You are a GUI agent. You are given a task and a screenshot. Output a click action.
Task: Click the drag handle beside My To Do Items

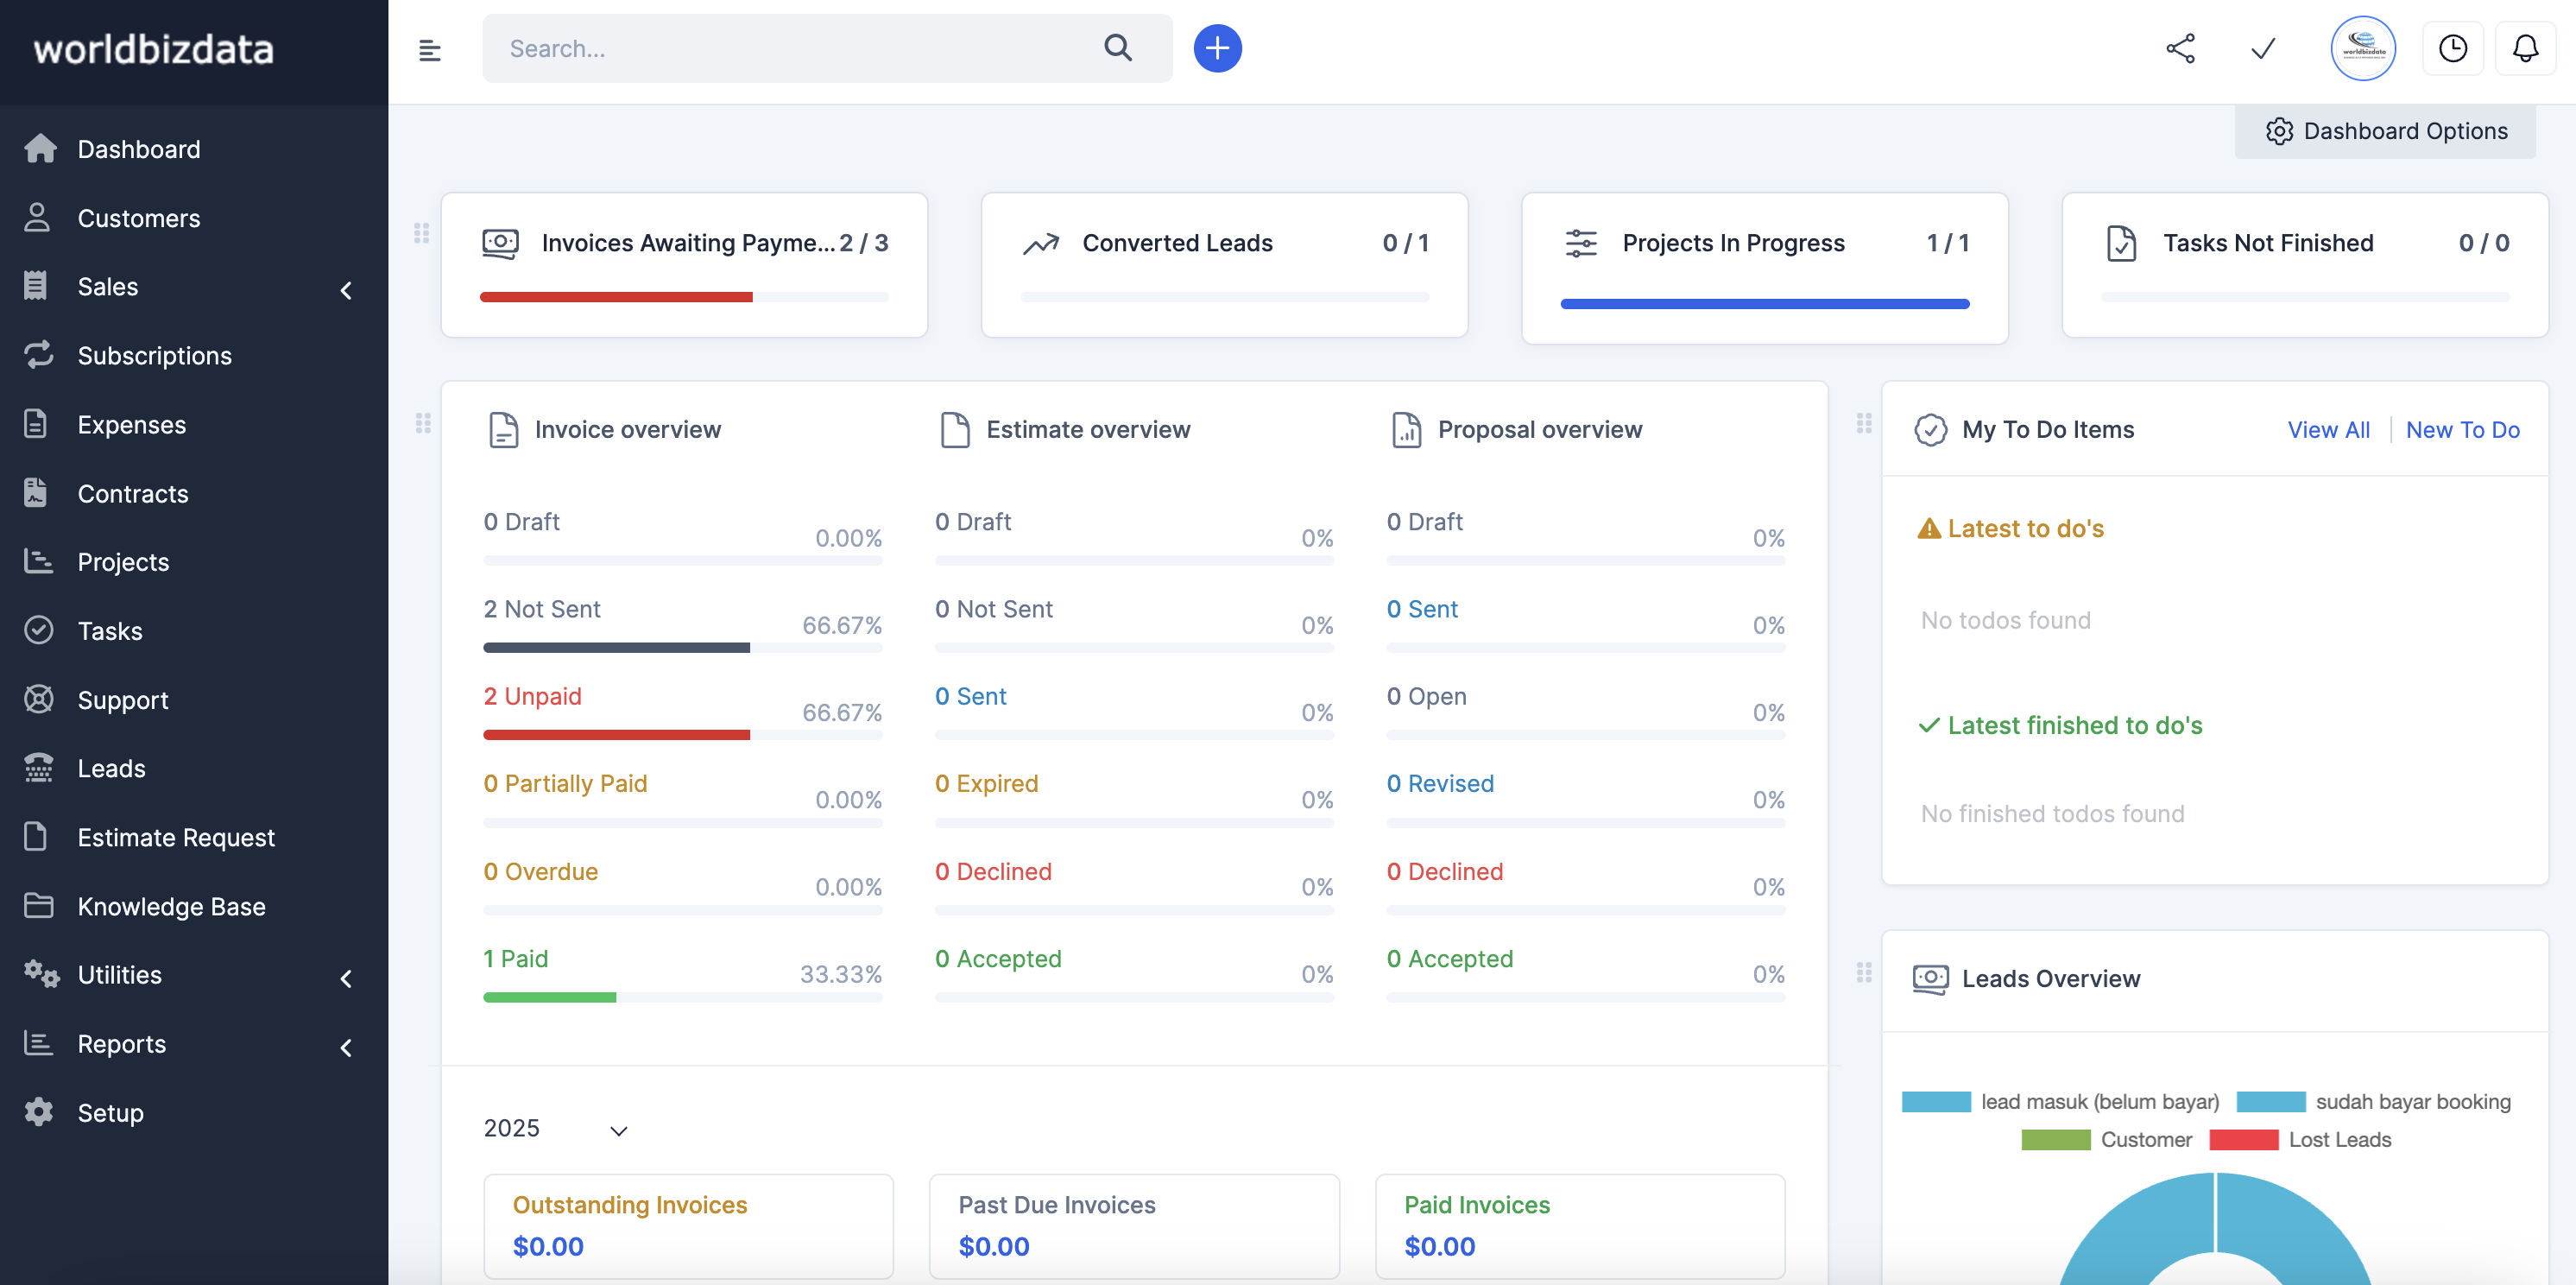pyautogui.click(x=1864, y=423)
